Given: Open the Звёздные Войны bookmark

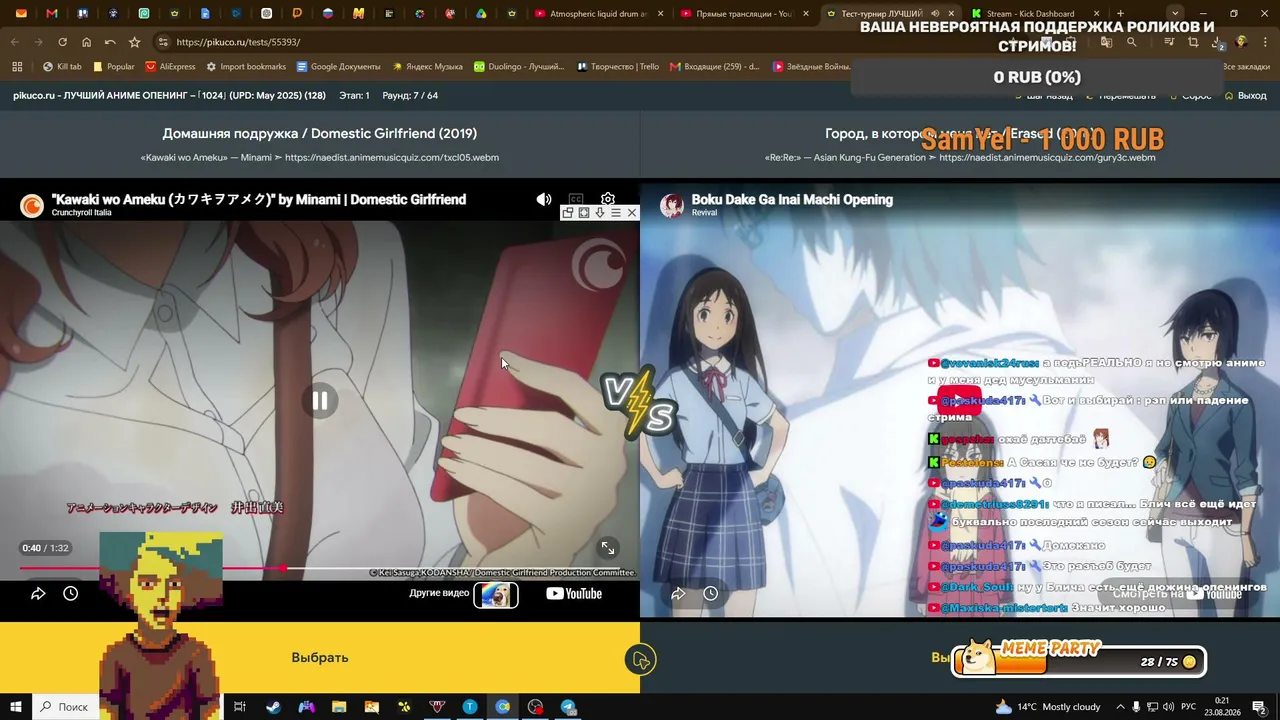Looking at the screenshot, I should [810, 67].
